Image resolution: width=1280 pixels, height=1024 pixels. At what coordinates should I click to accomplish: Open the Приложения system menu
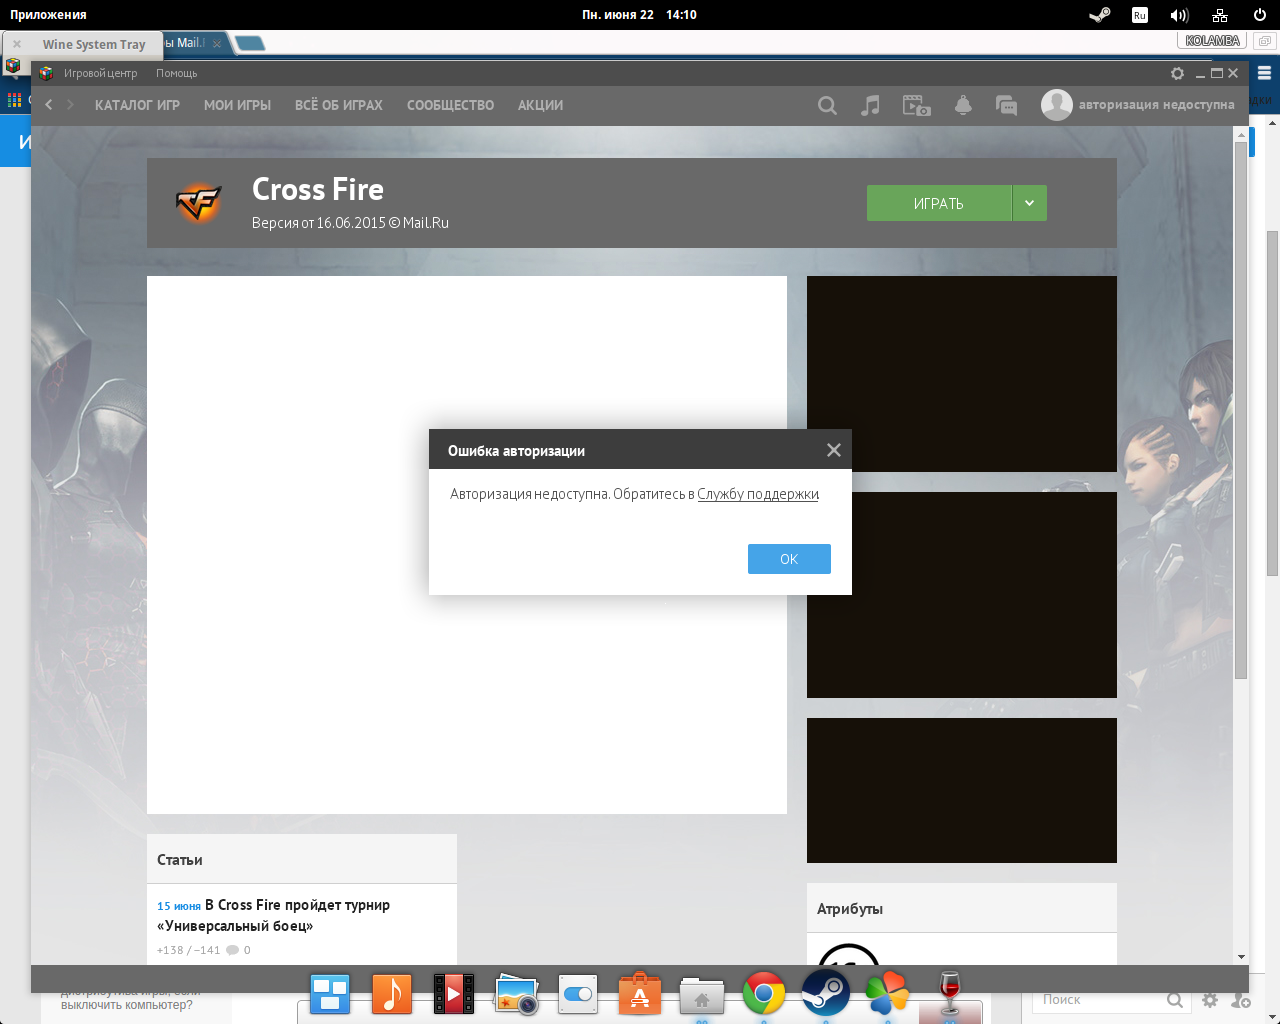[x=48, y=15]
